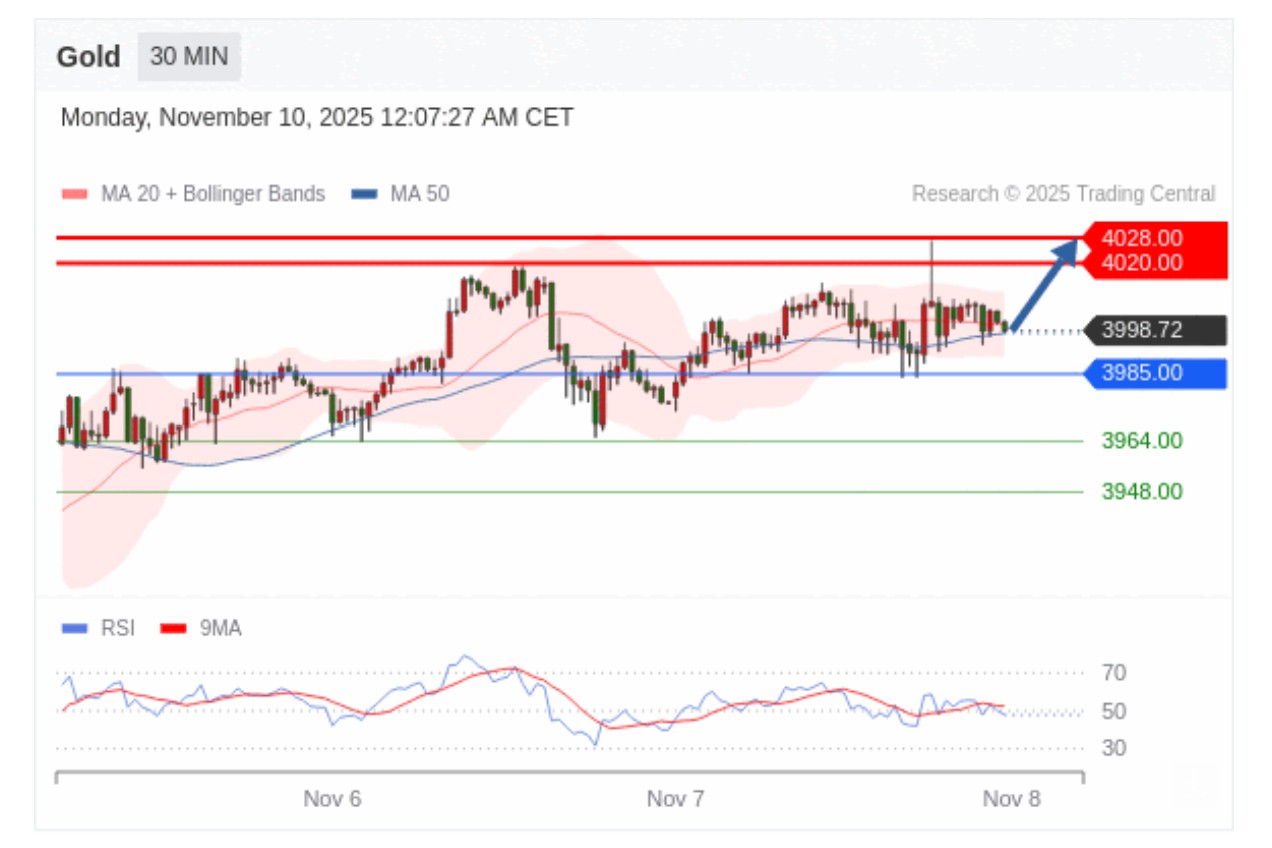
Task: Click the 3985.00 pivot price tag
Action: 1154,374
